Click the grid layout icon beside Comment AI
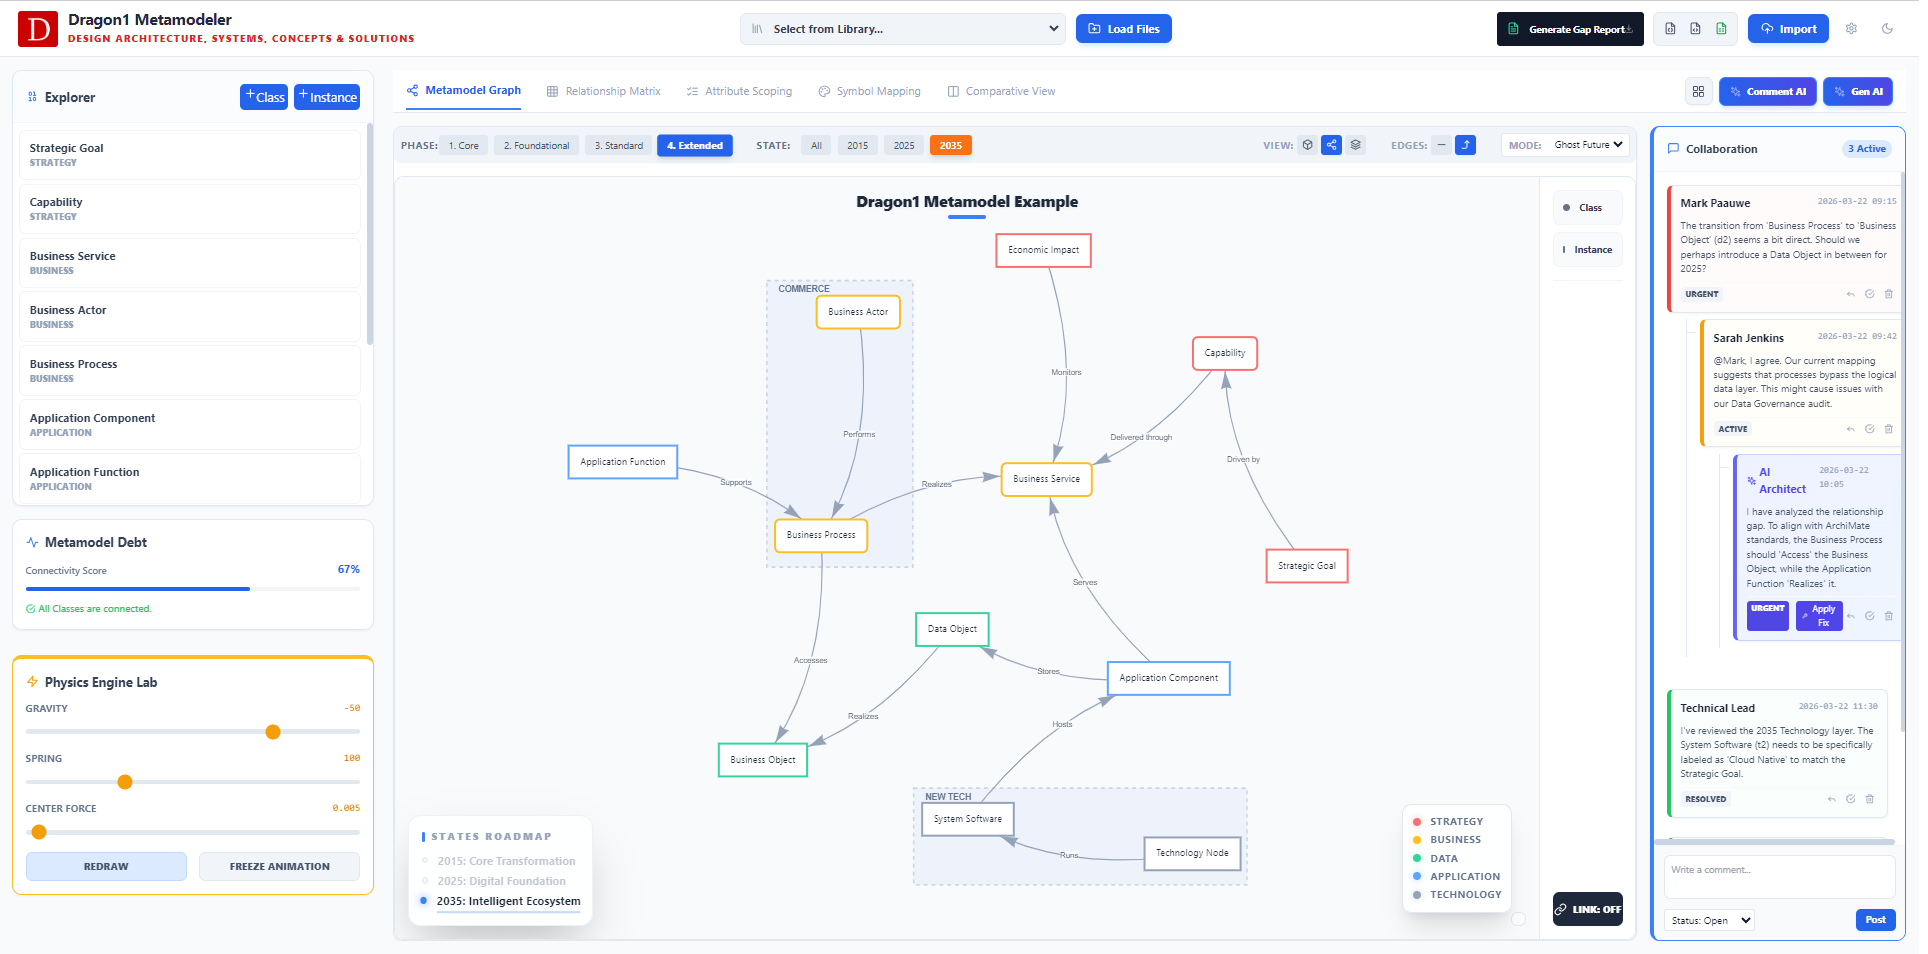 coord(1698,91)
